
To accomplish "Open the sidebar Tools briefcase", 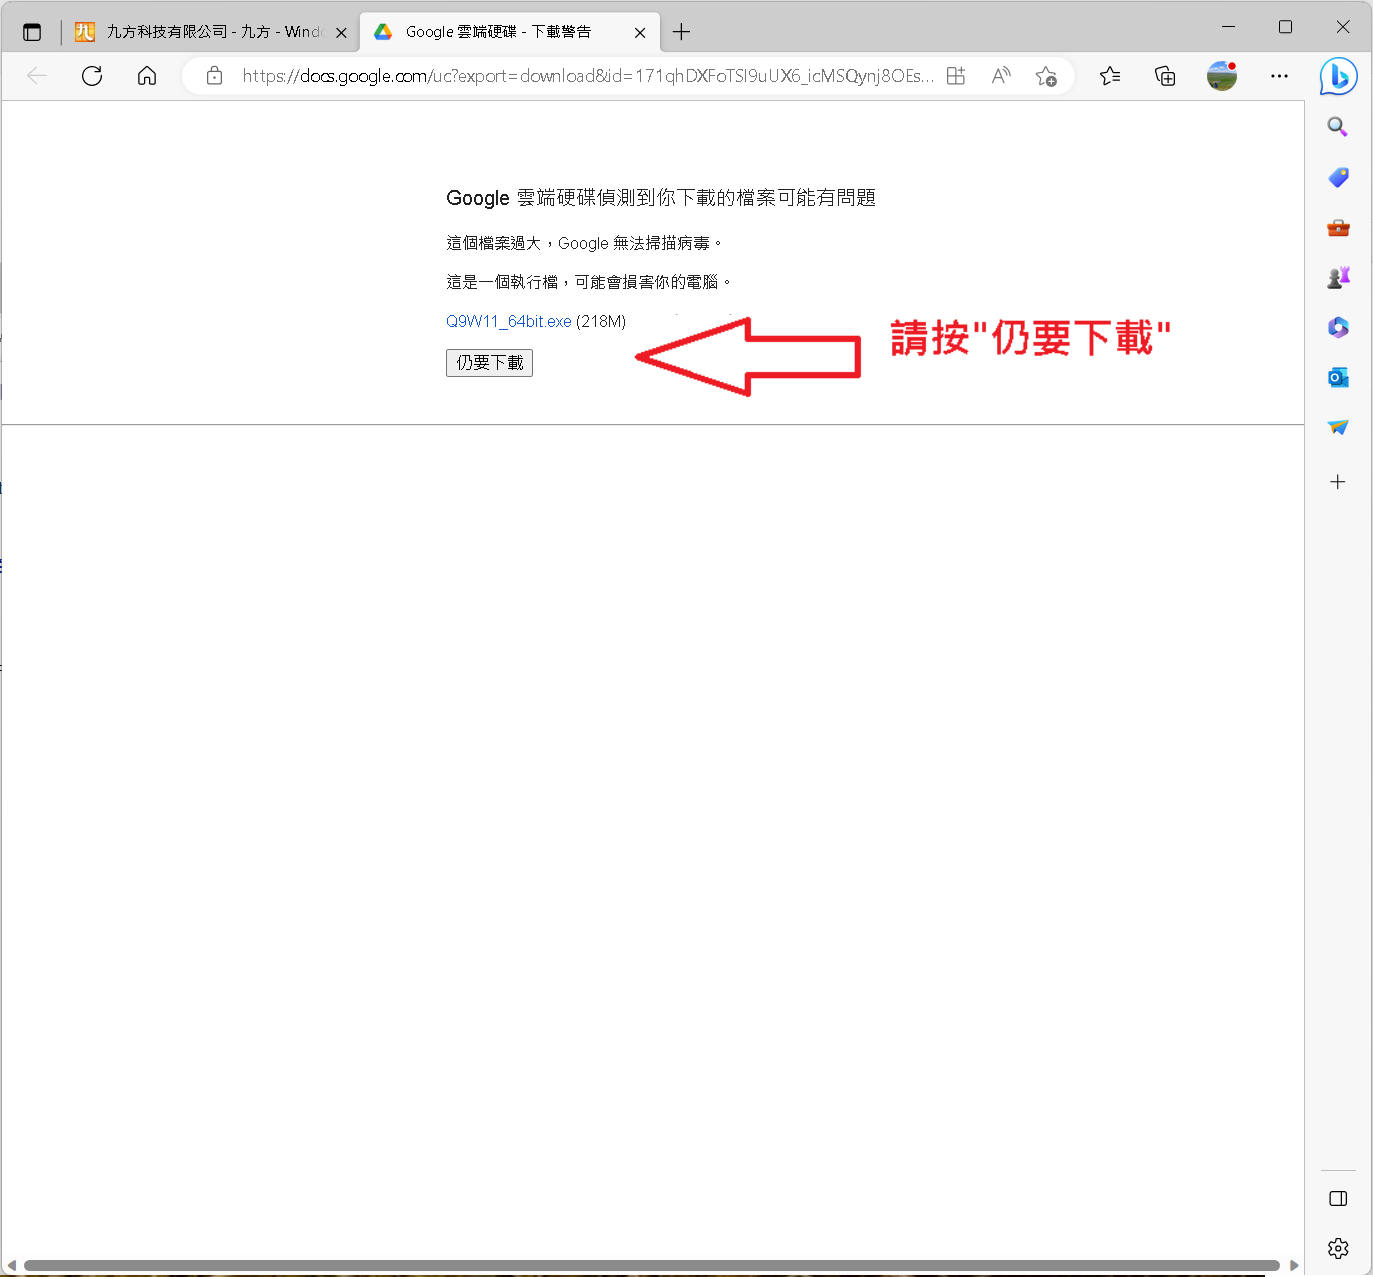I will [x=1338, y=228].
